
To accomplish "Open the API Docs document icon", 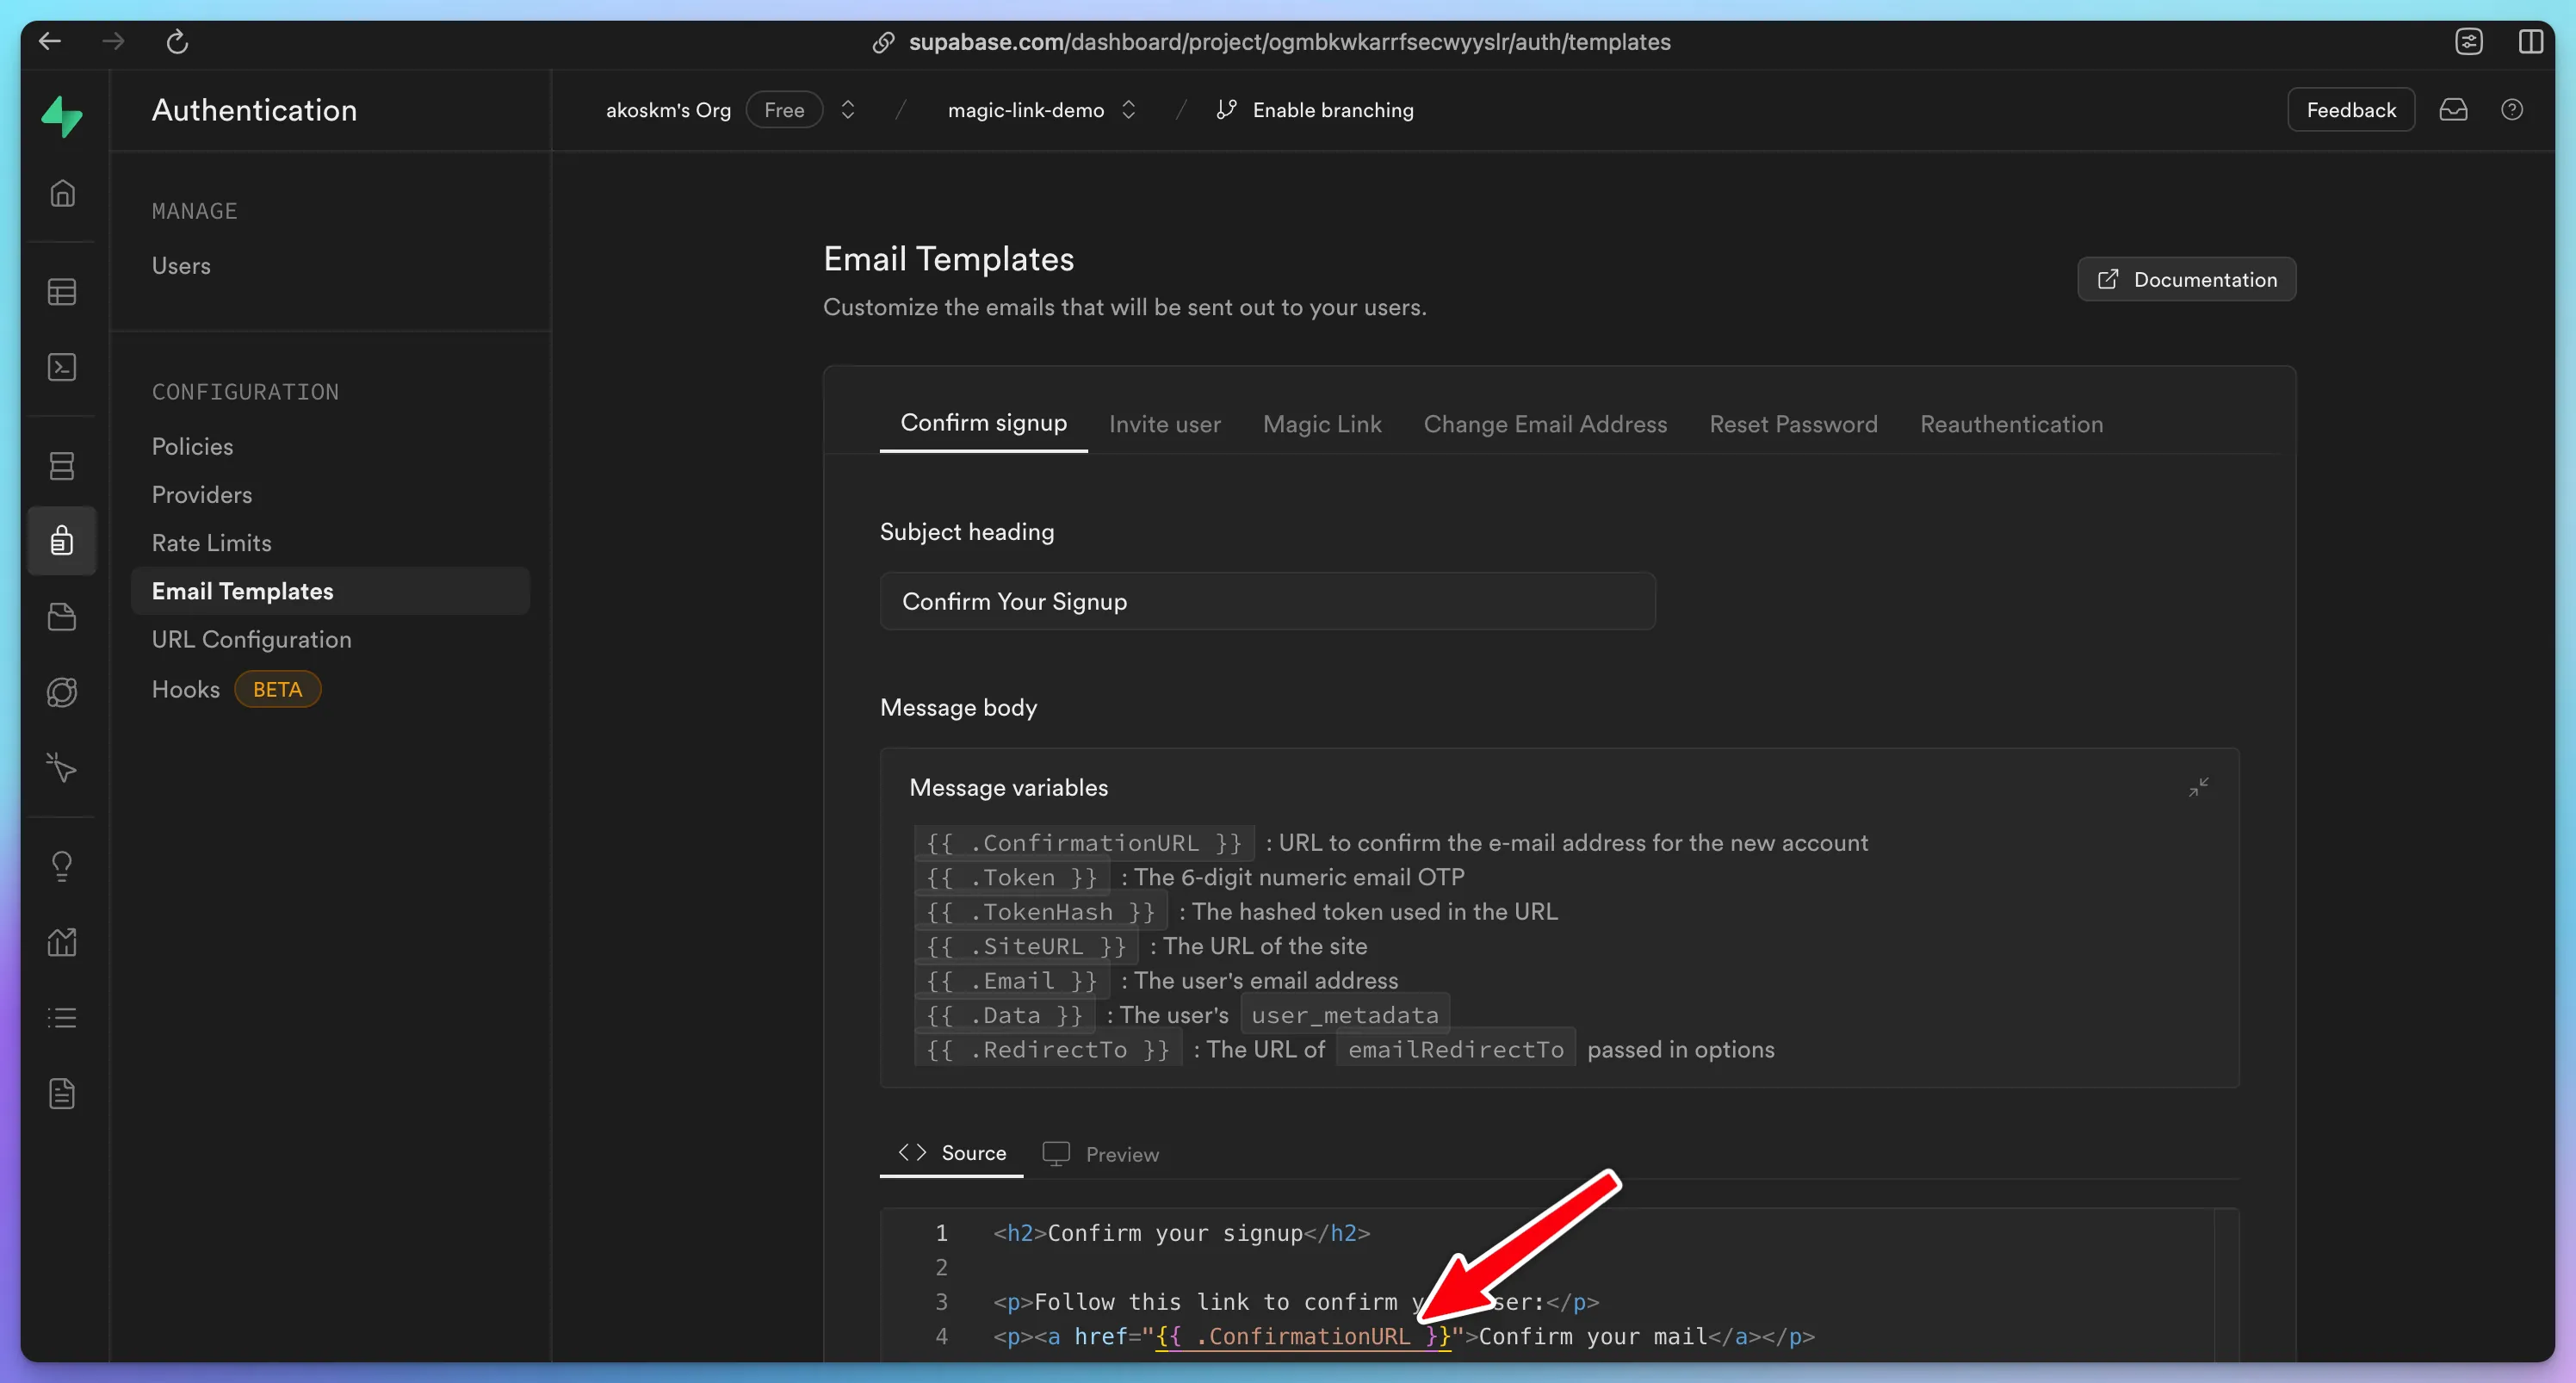I will 62,1093.
